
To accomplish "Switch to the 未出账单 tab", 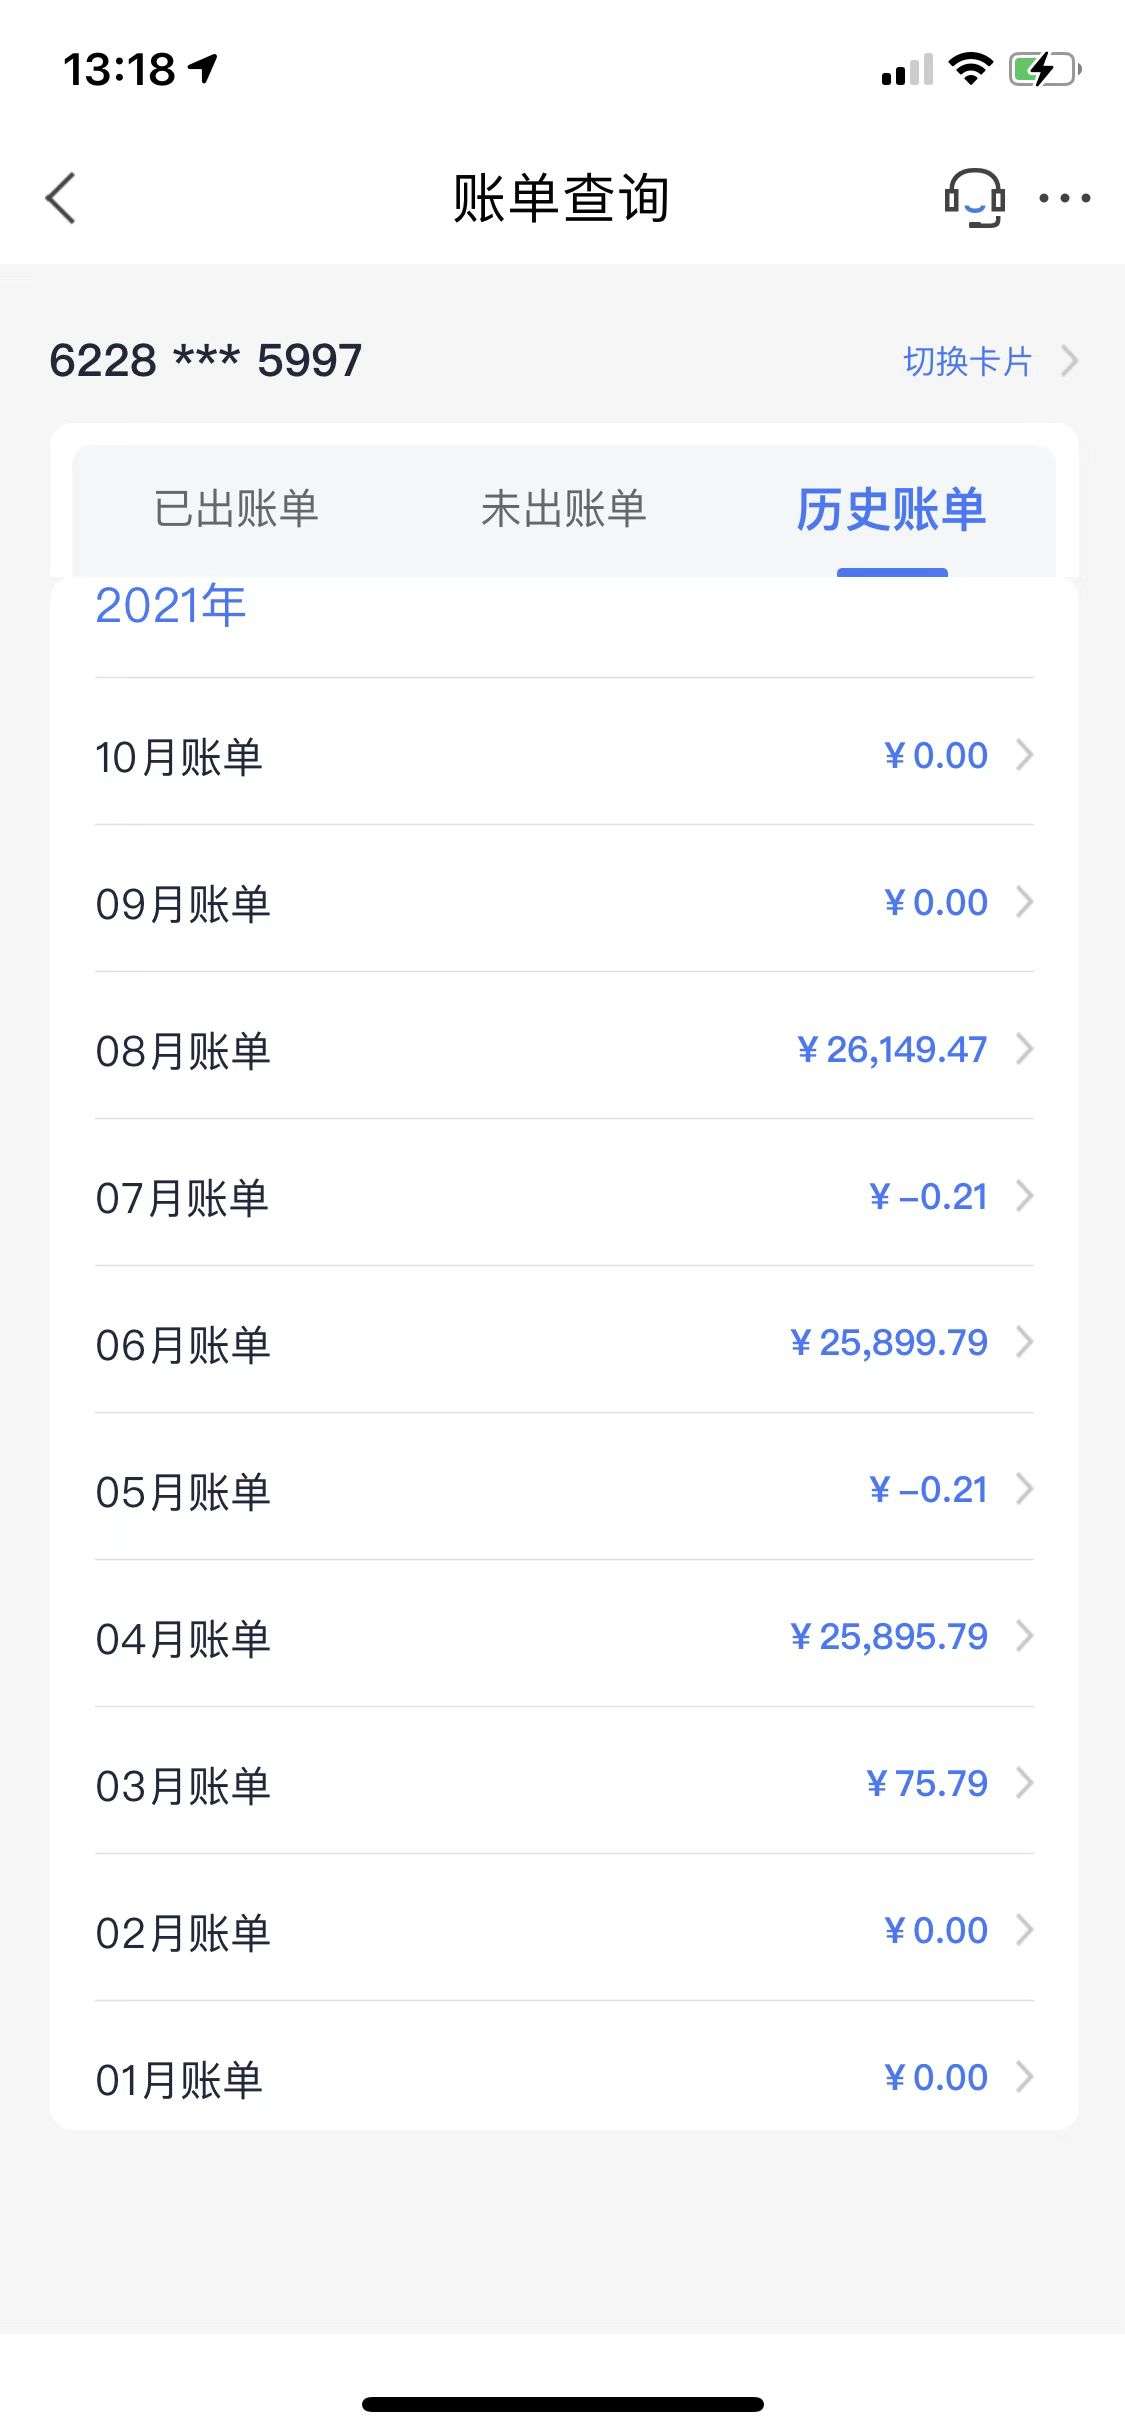I will tap(563, 509).
